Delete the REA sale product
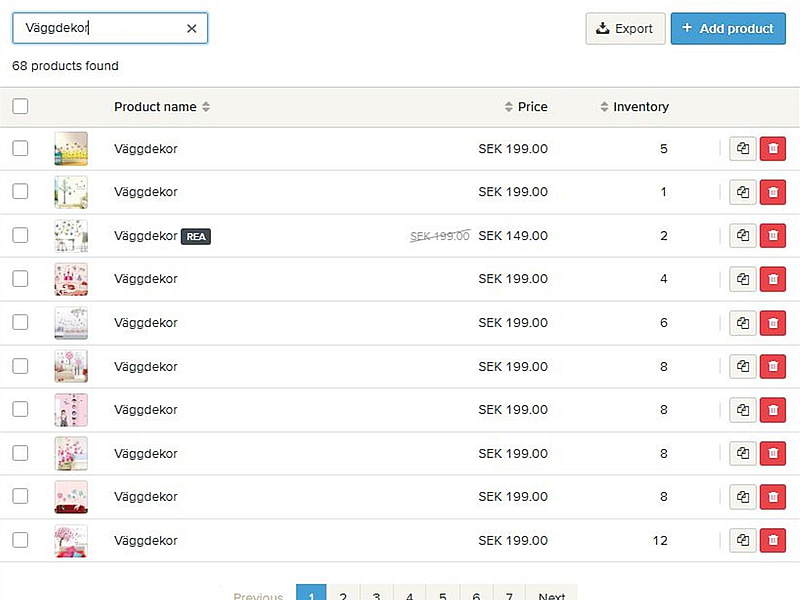800x600 pixels. click(773, 236)
